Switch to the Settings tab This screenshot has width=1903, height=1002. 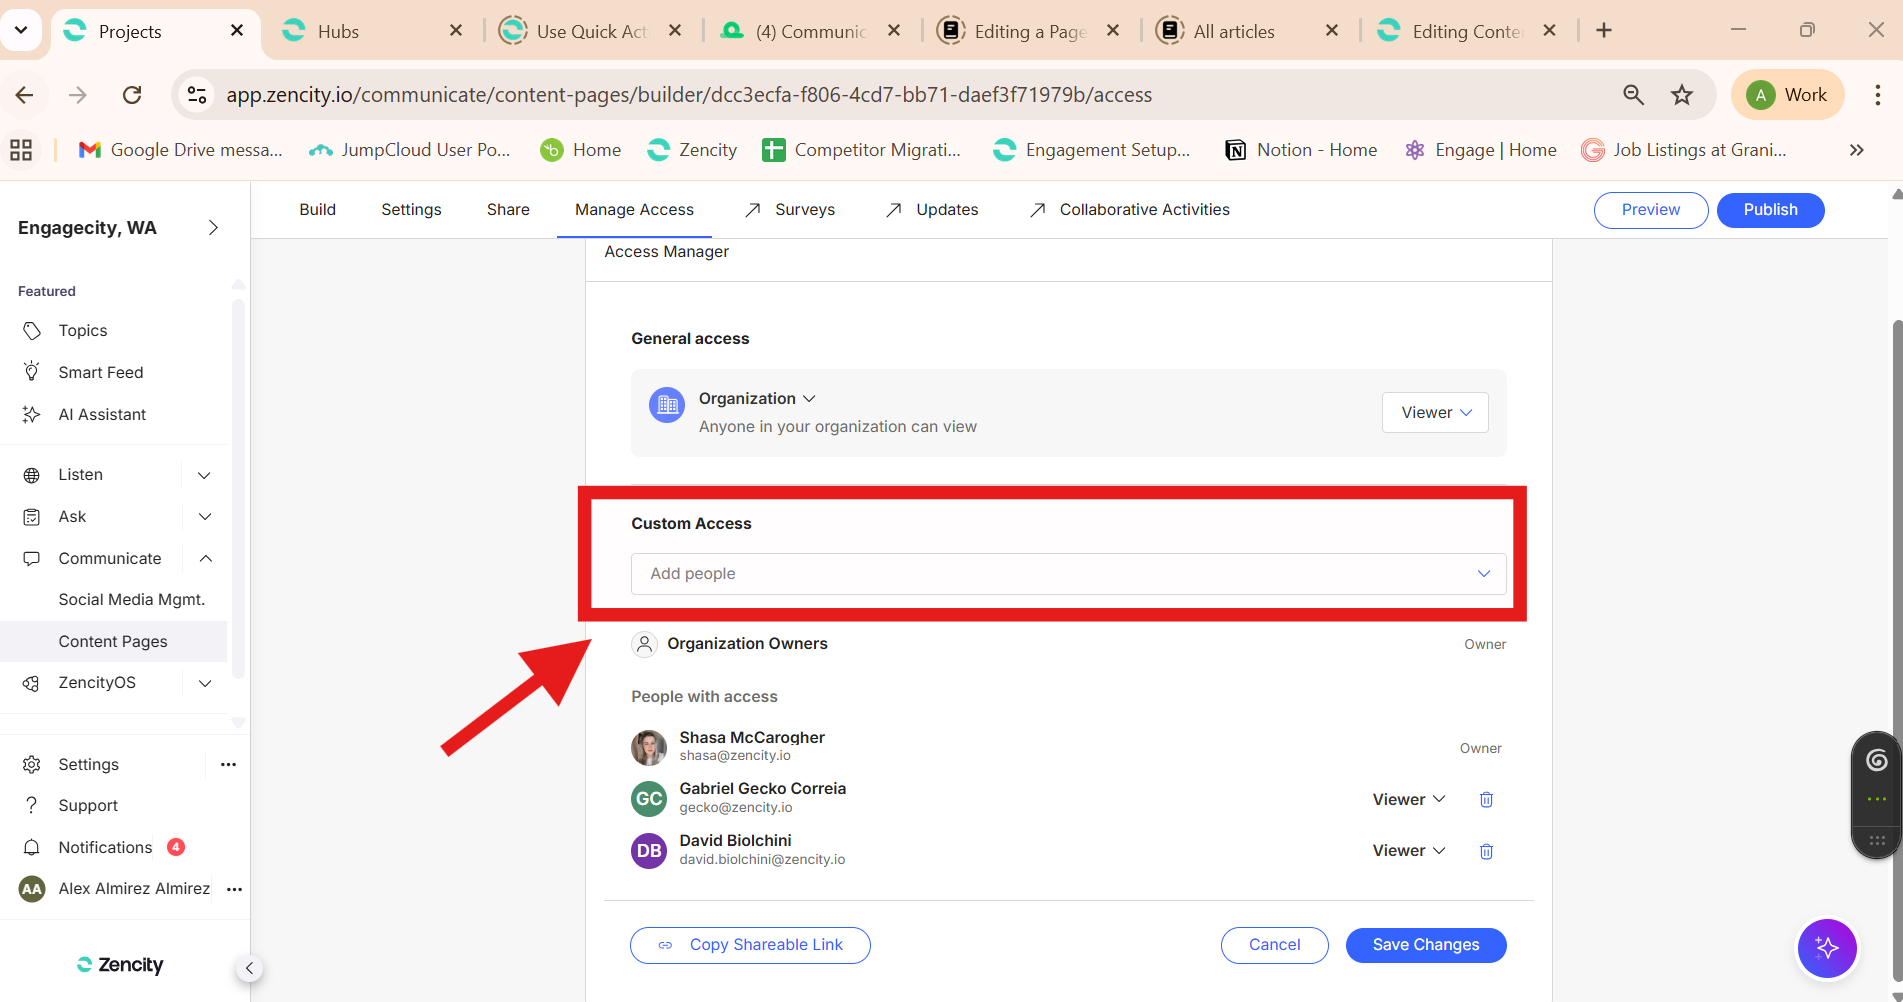pos(411,209)
